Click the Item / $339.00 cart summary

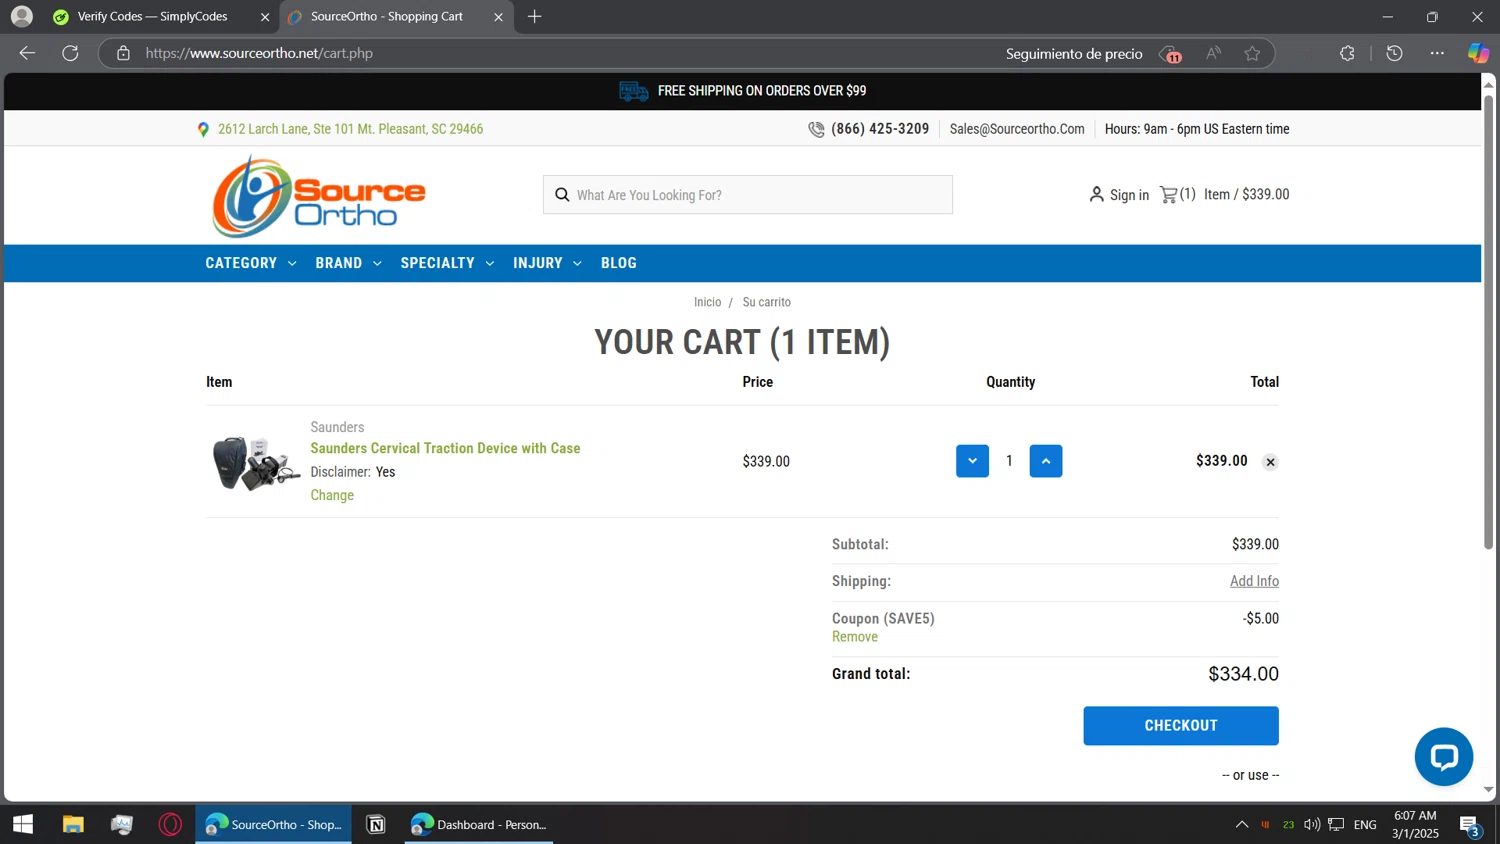click(x=1246, y=194)
